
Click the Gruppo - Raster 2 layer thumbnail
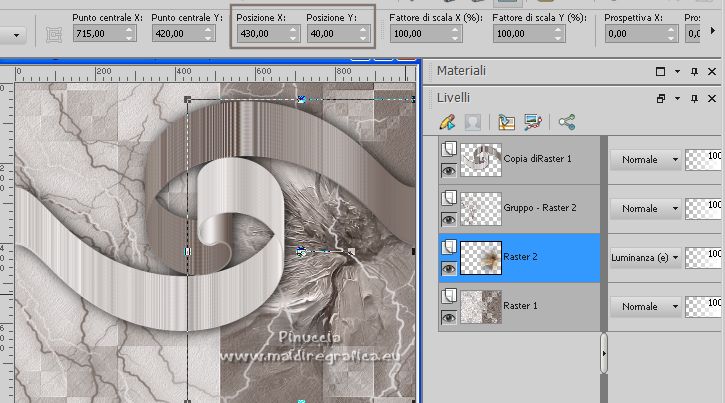point(481,209)
